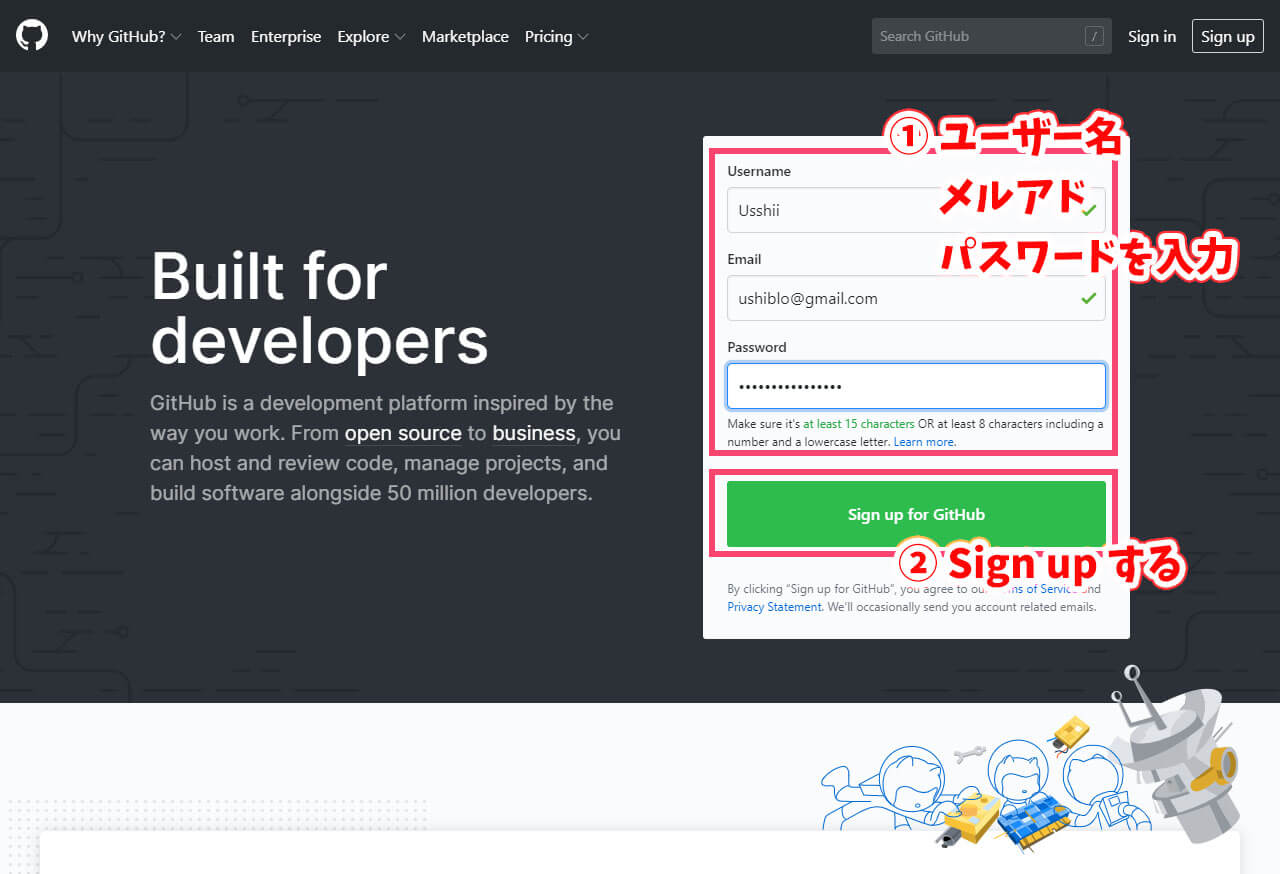Click the "at least 15 characters" green text

point(858,424)
